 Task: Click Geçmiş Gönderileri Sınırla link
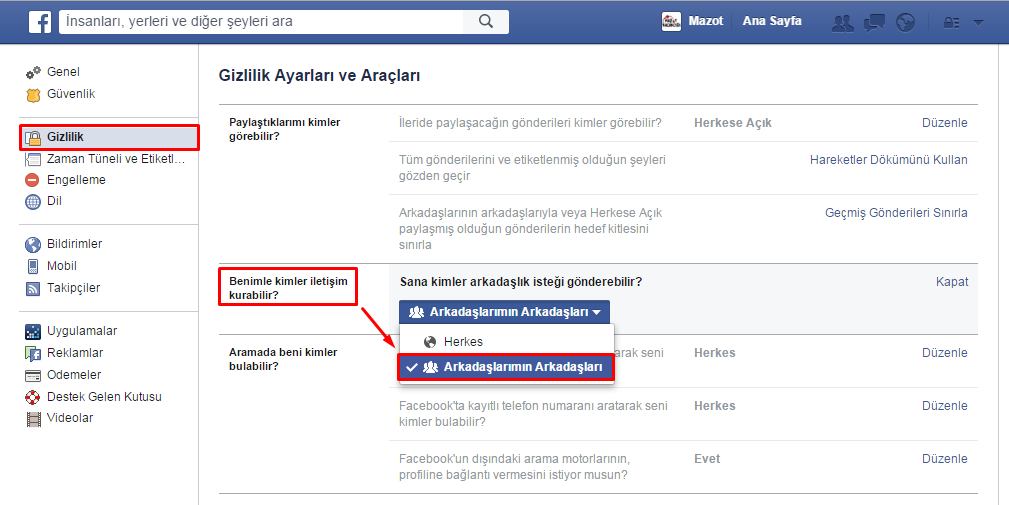click(x=895, y=213)
